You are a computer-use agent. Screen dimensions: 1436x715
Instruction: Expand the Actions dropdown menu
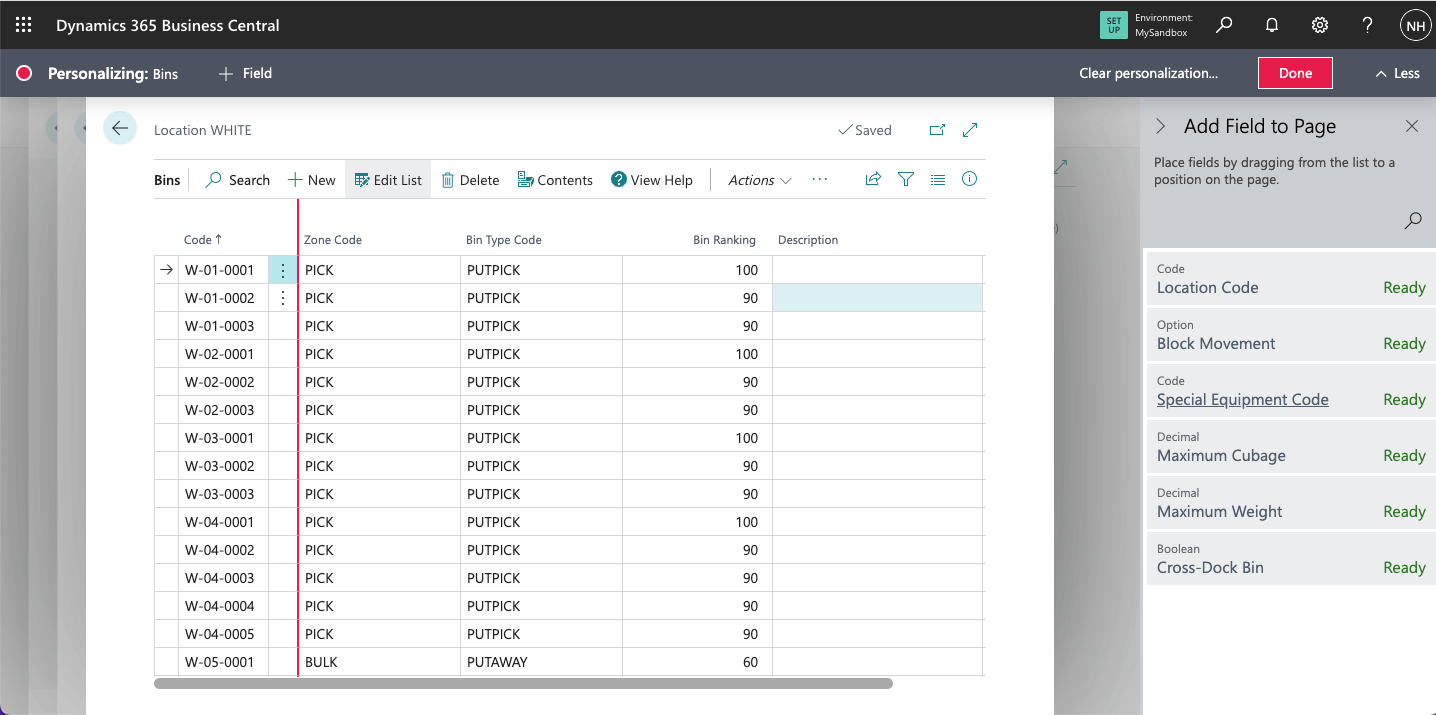759,180
